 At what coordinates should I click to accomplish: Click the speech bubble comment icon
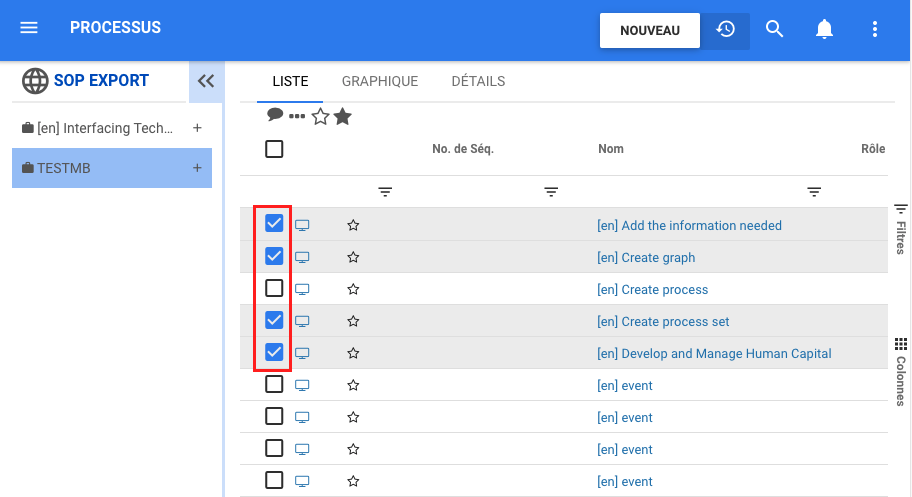pos(275,115)
